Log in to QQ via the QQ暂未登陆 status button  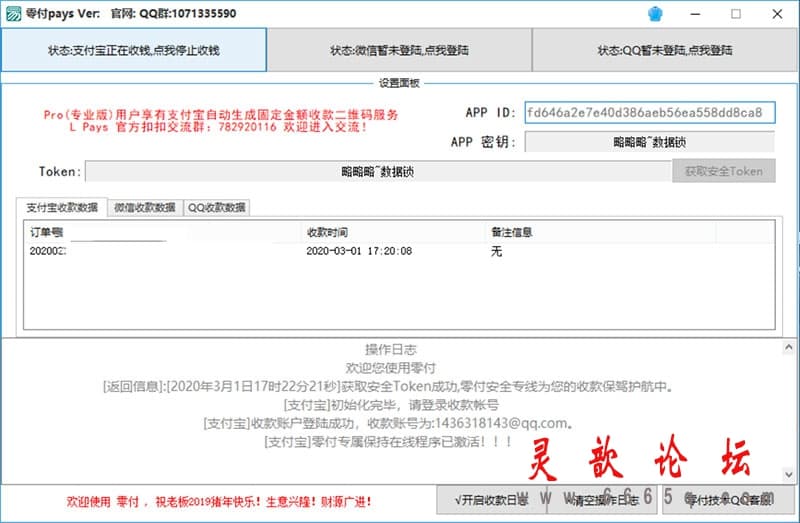[x=665, y=50]
